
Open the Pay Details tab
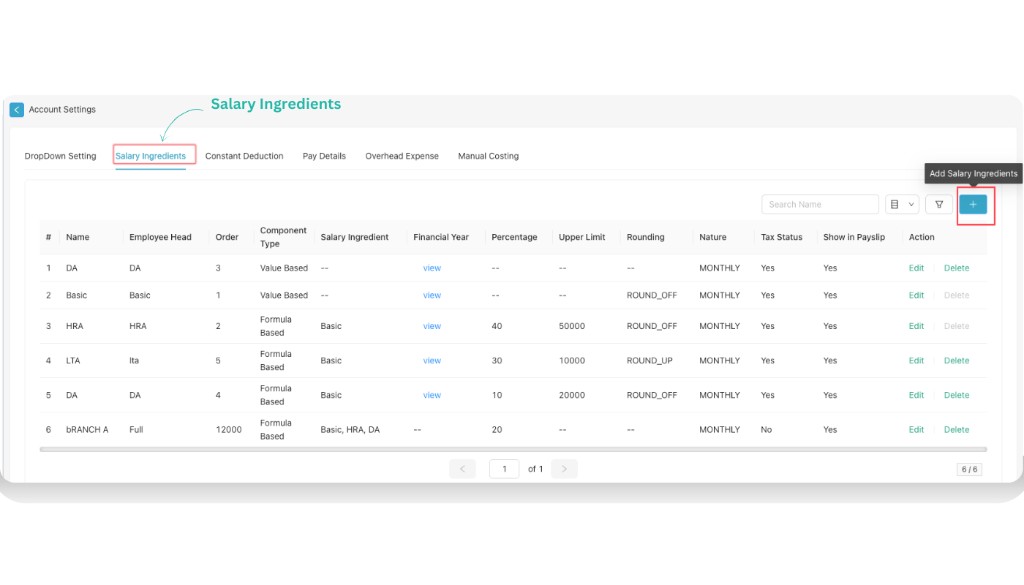pos(324,156)
